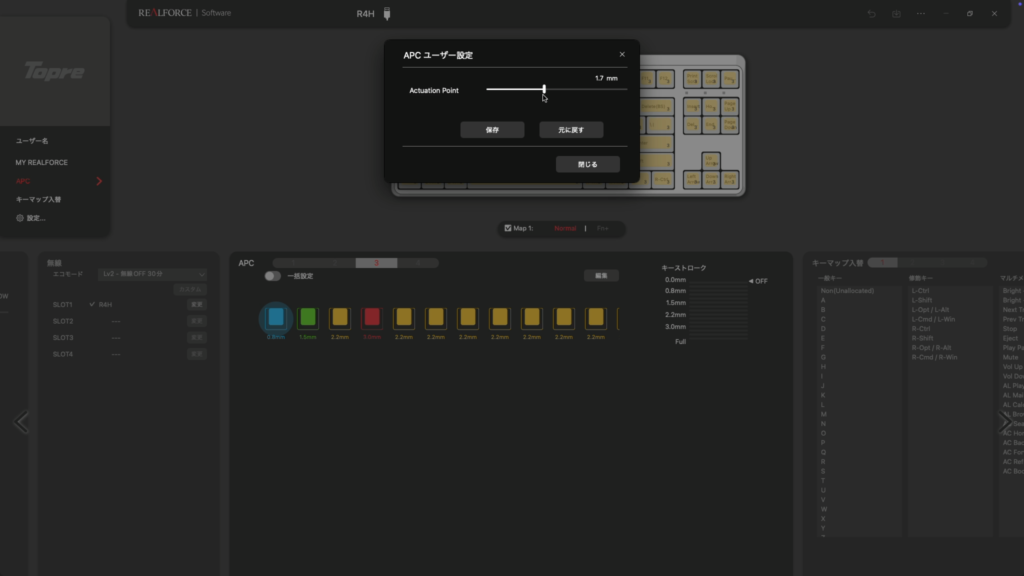This screenshot has width=1024, height=576.
Task: Select the green 1.5mm APC key icon
Action: 308,318
